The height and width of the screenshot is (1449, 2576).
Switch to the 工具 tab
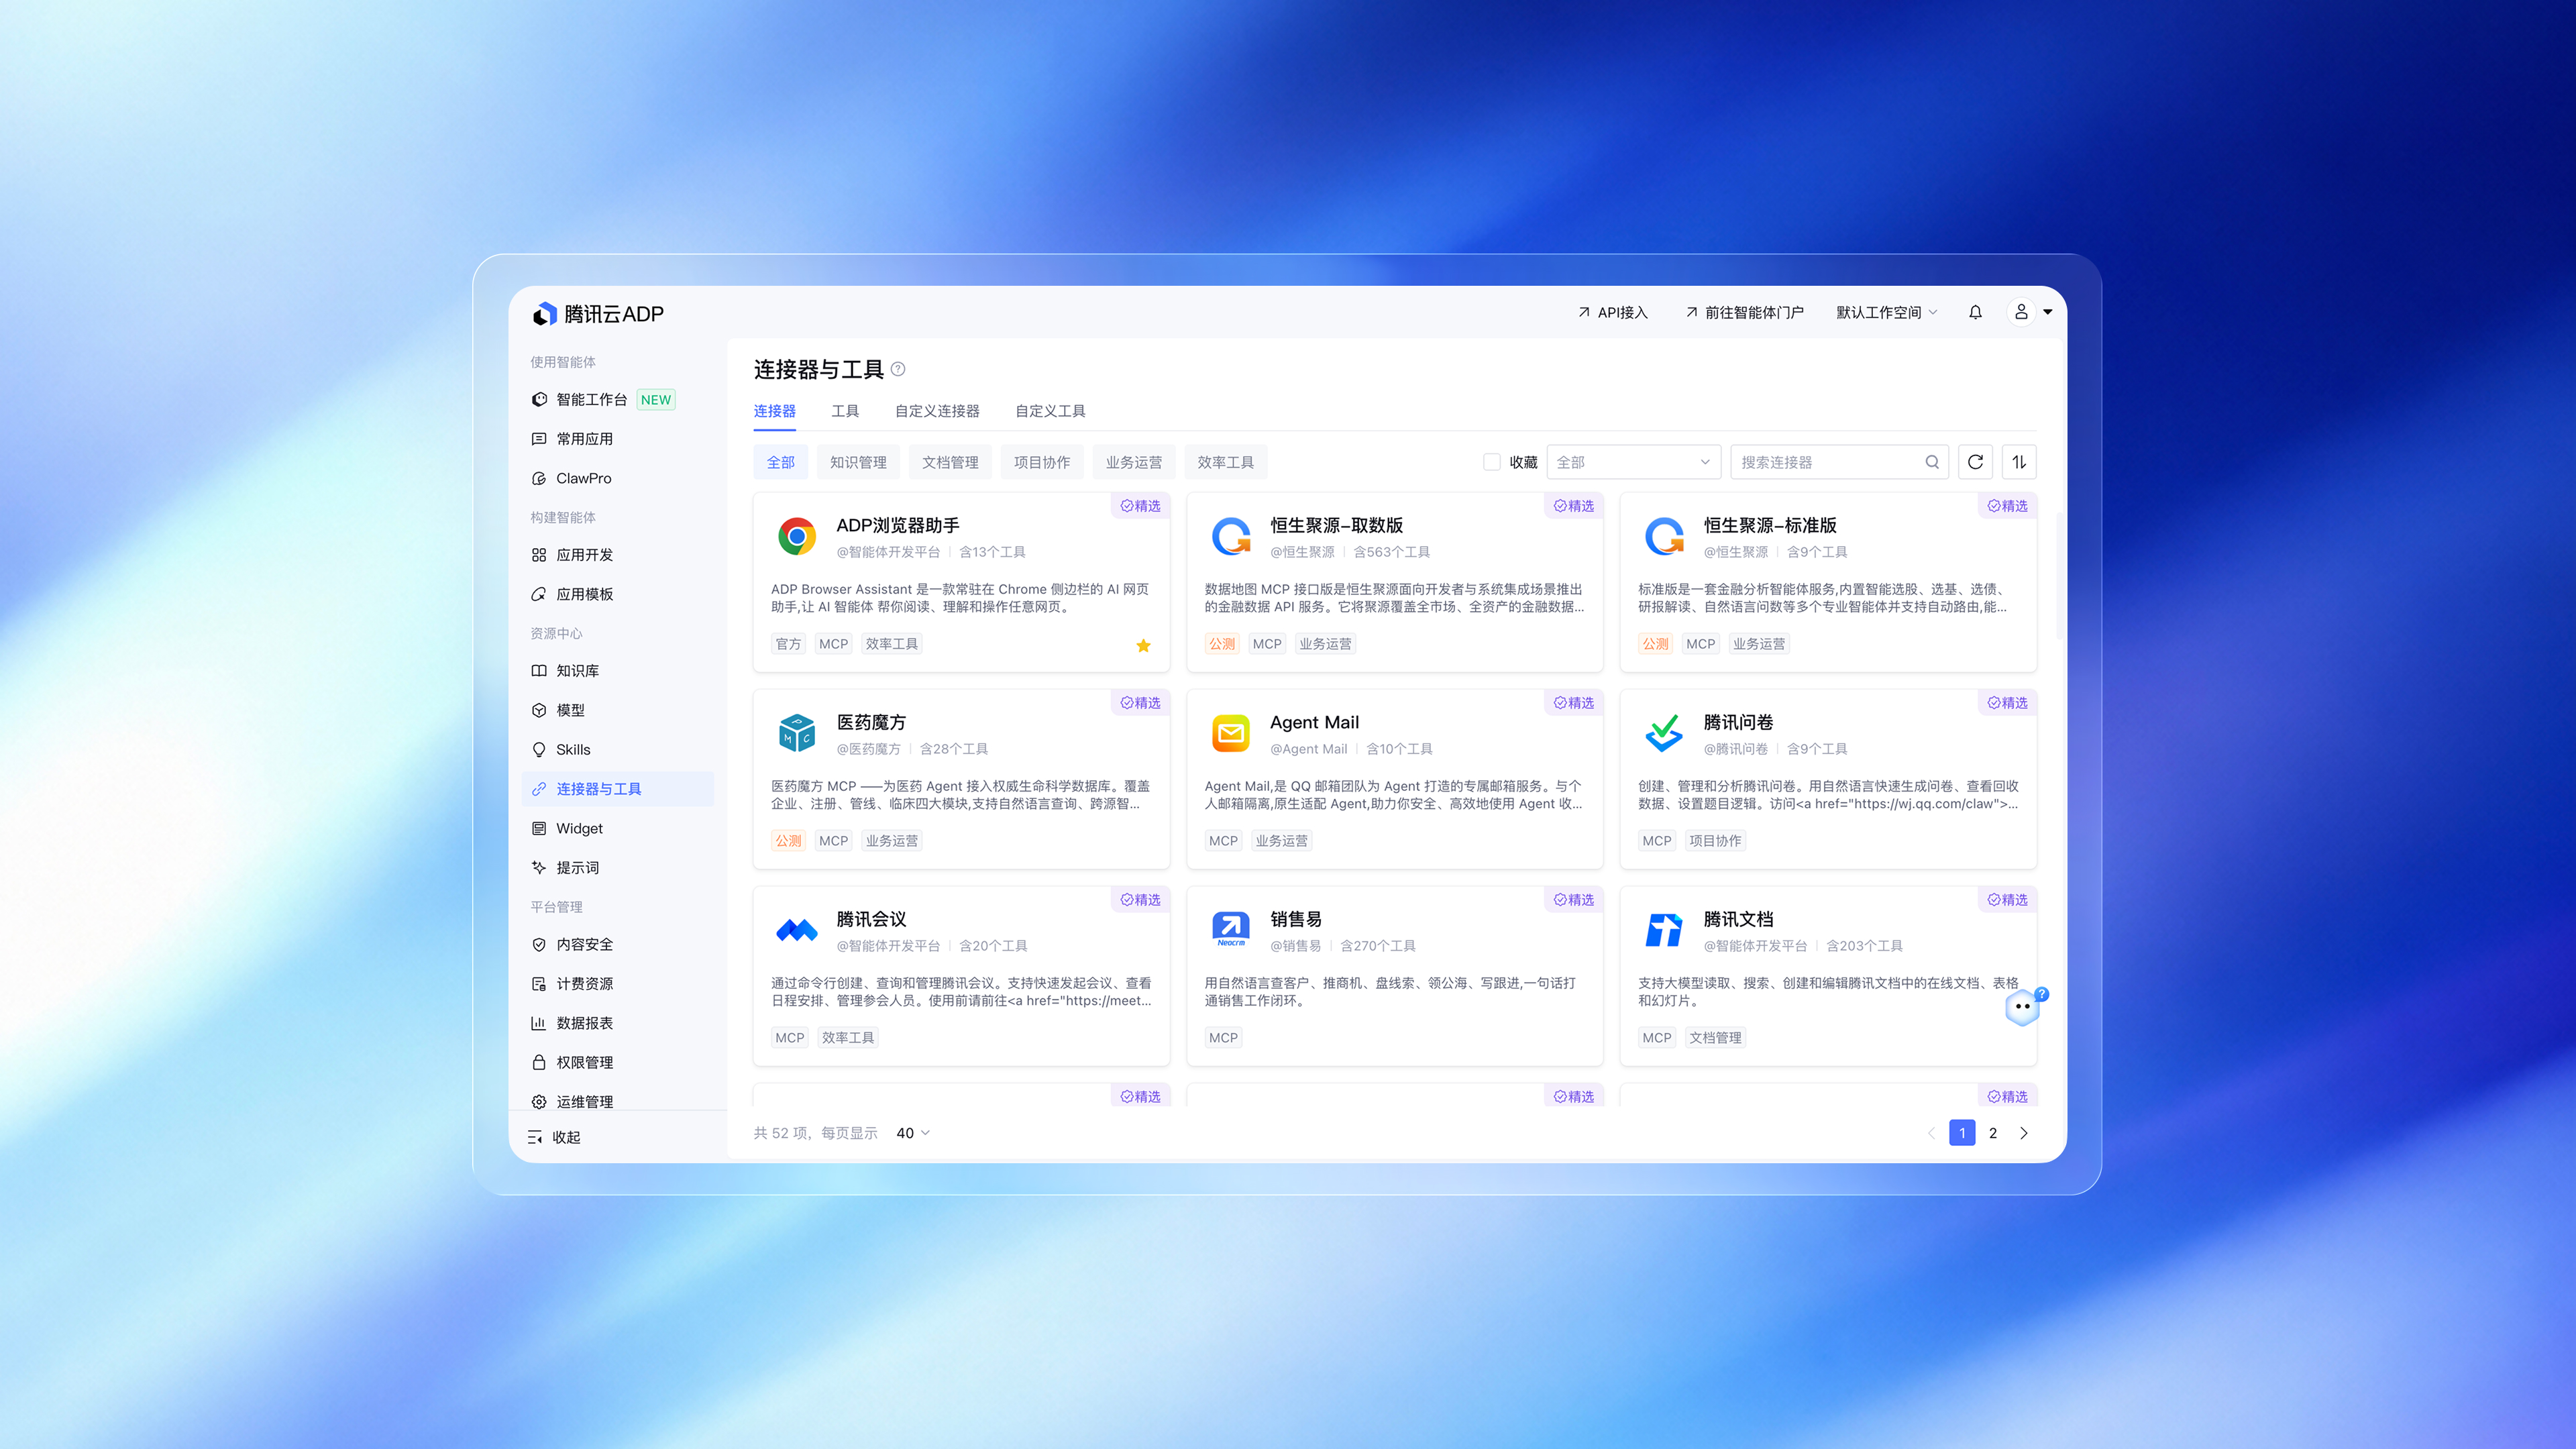tap(845, 411)
